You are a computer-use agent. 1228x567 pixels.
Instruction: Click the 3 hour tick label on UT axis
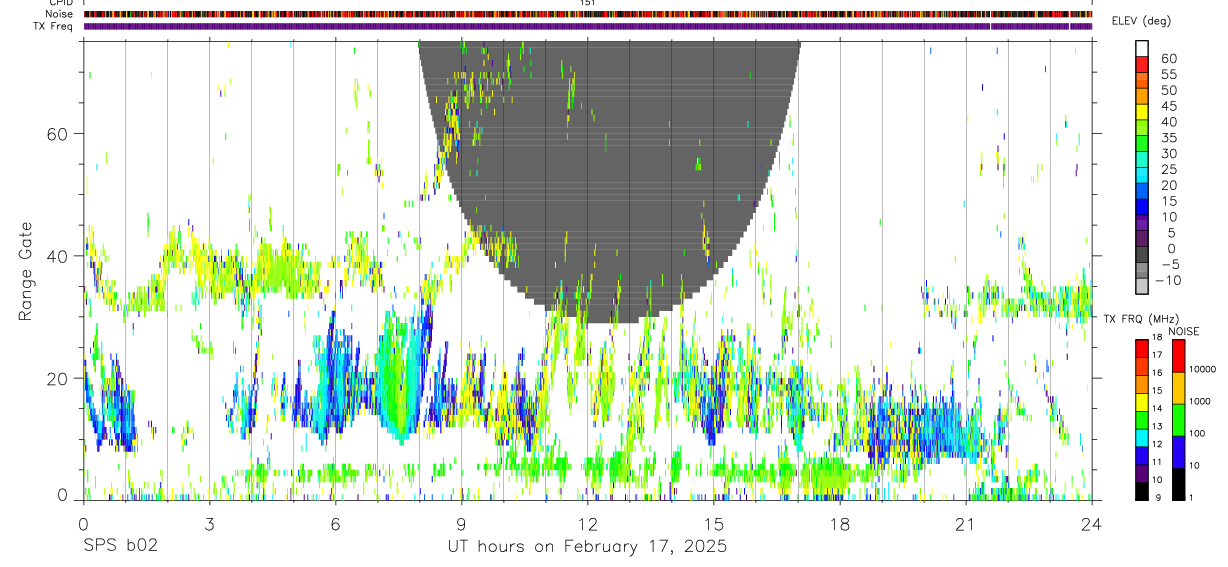[x=209, y=524]
